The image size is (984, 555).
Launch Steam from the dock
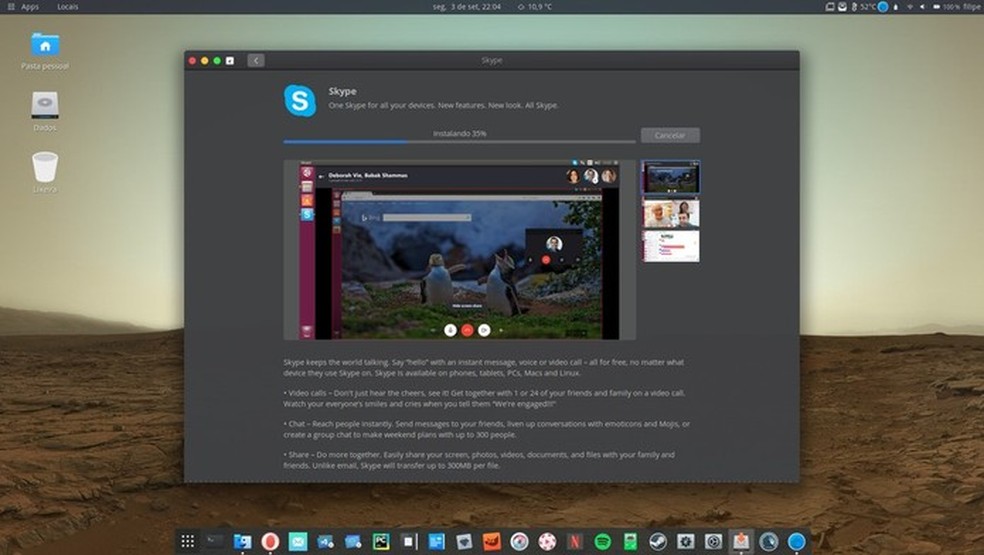(x=658, y=541)
